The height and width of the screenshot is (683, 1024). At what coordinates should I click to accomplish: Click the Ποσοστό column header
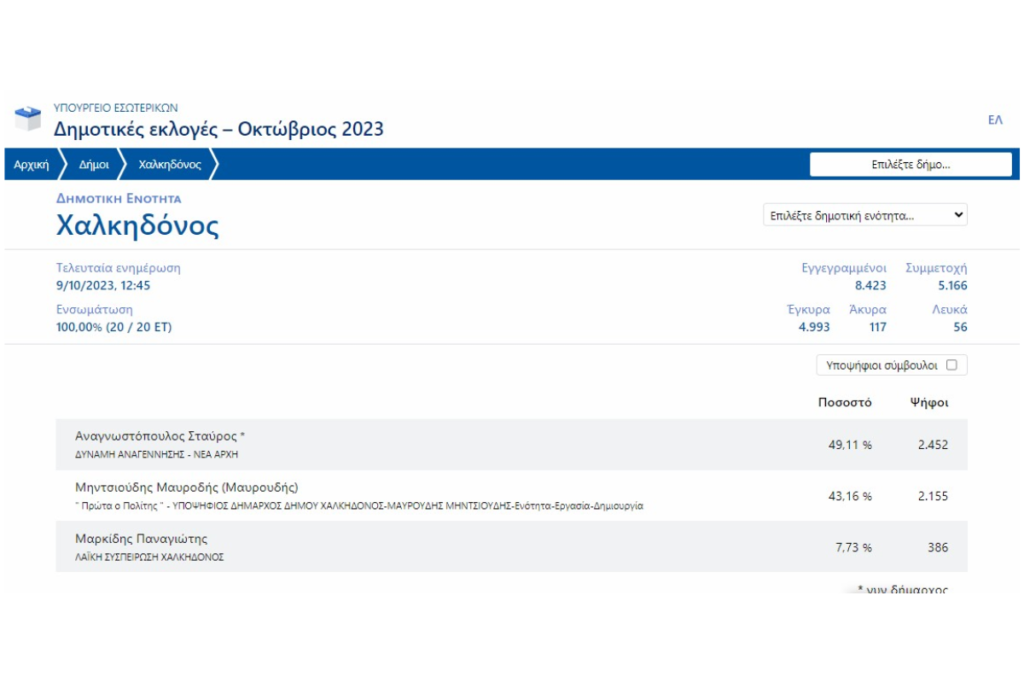pos(845,403)
